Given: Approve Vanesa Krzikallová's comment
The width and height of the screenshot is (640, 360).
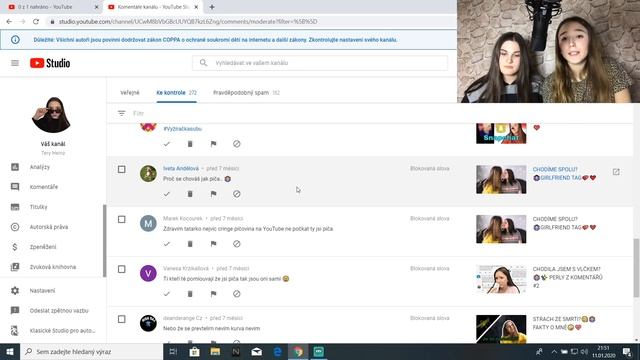Looking at the screenshot, I should click(x=167, y=294).
